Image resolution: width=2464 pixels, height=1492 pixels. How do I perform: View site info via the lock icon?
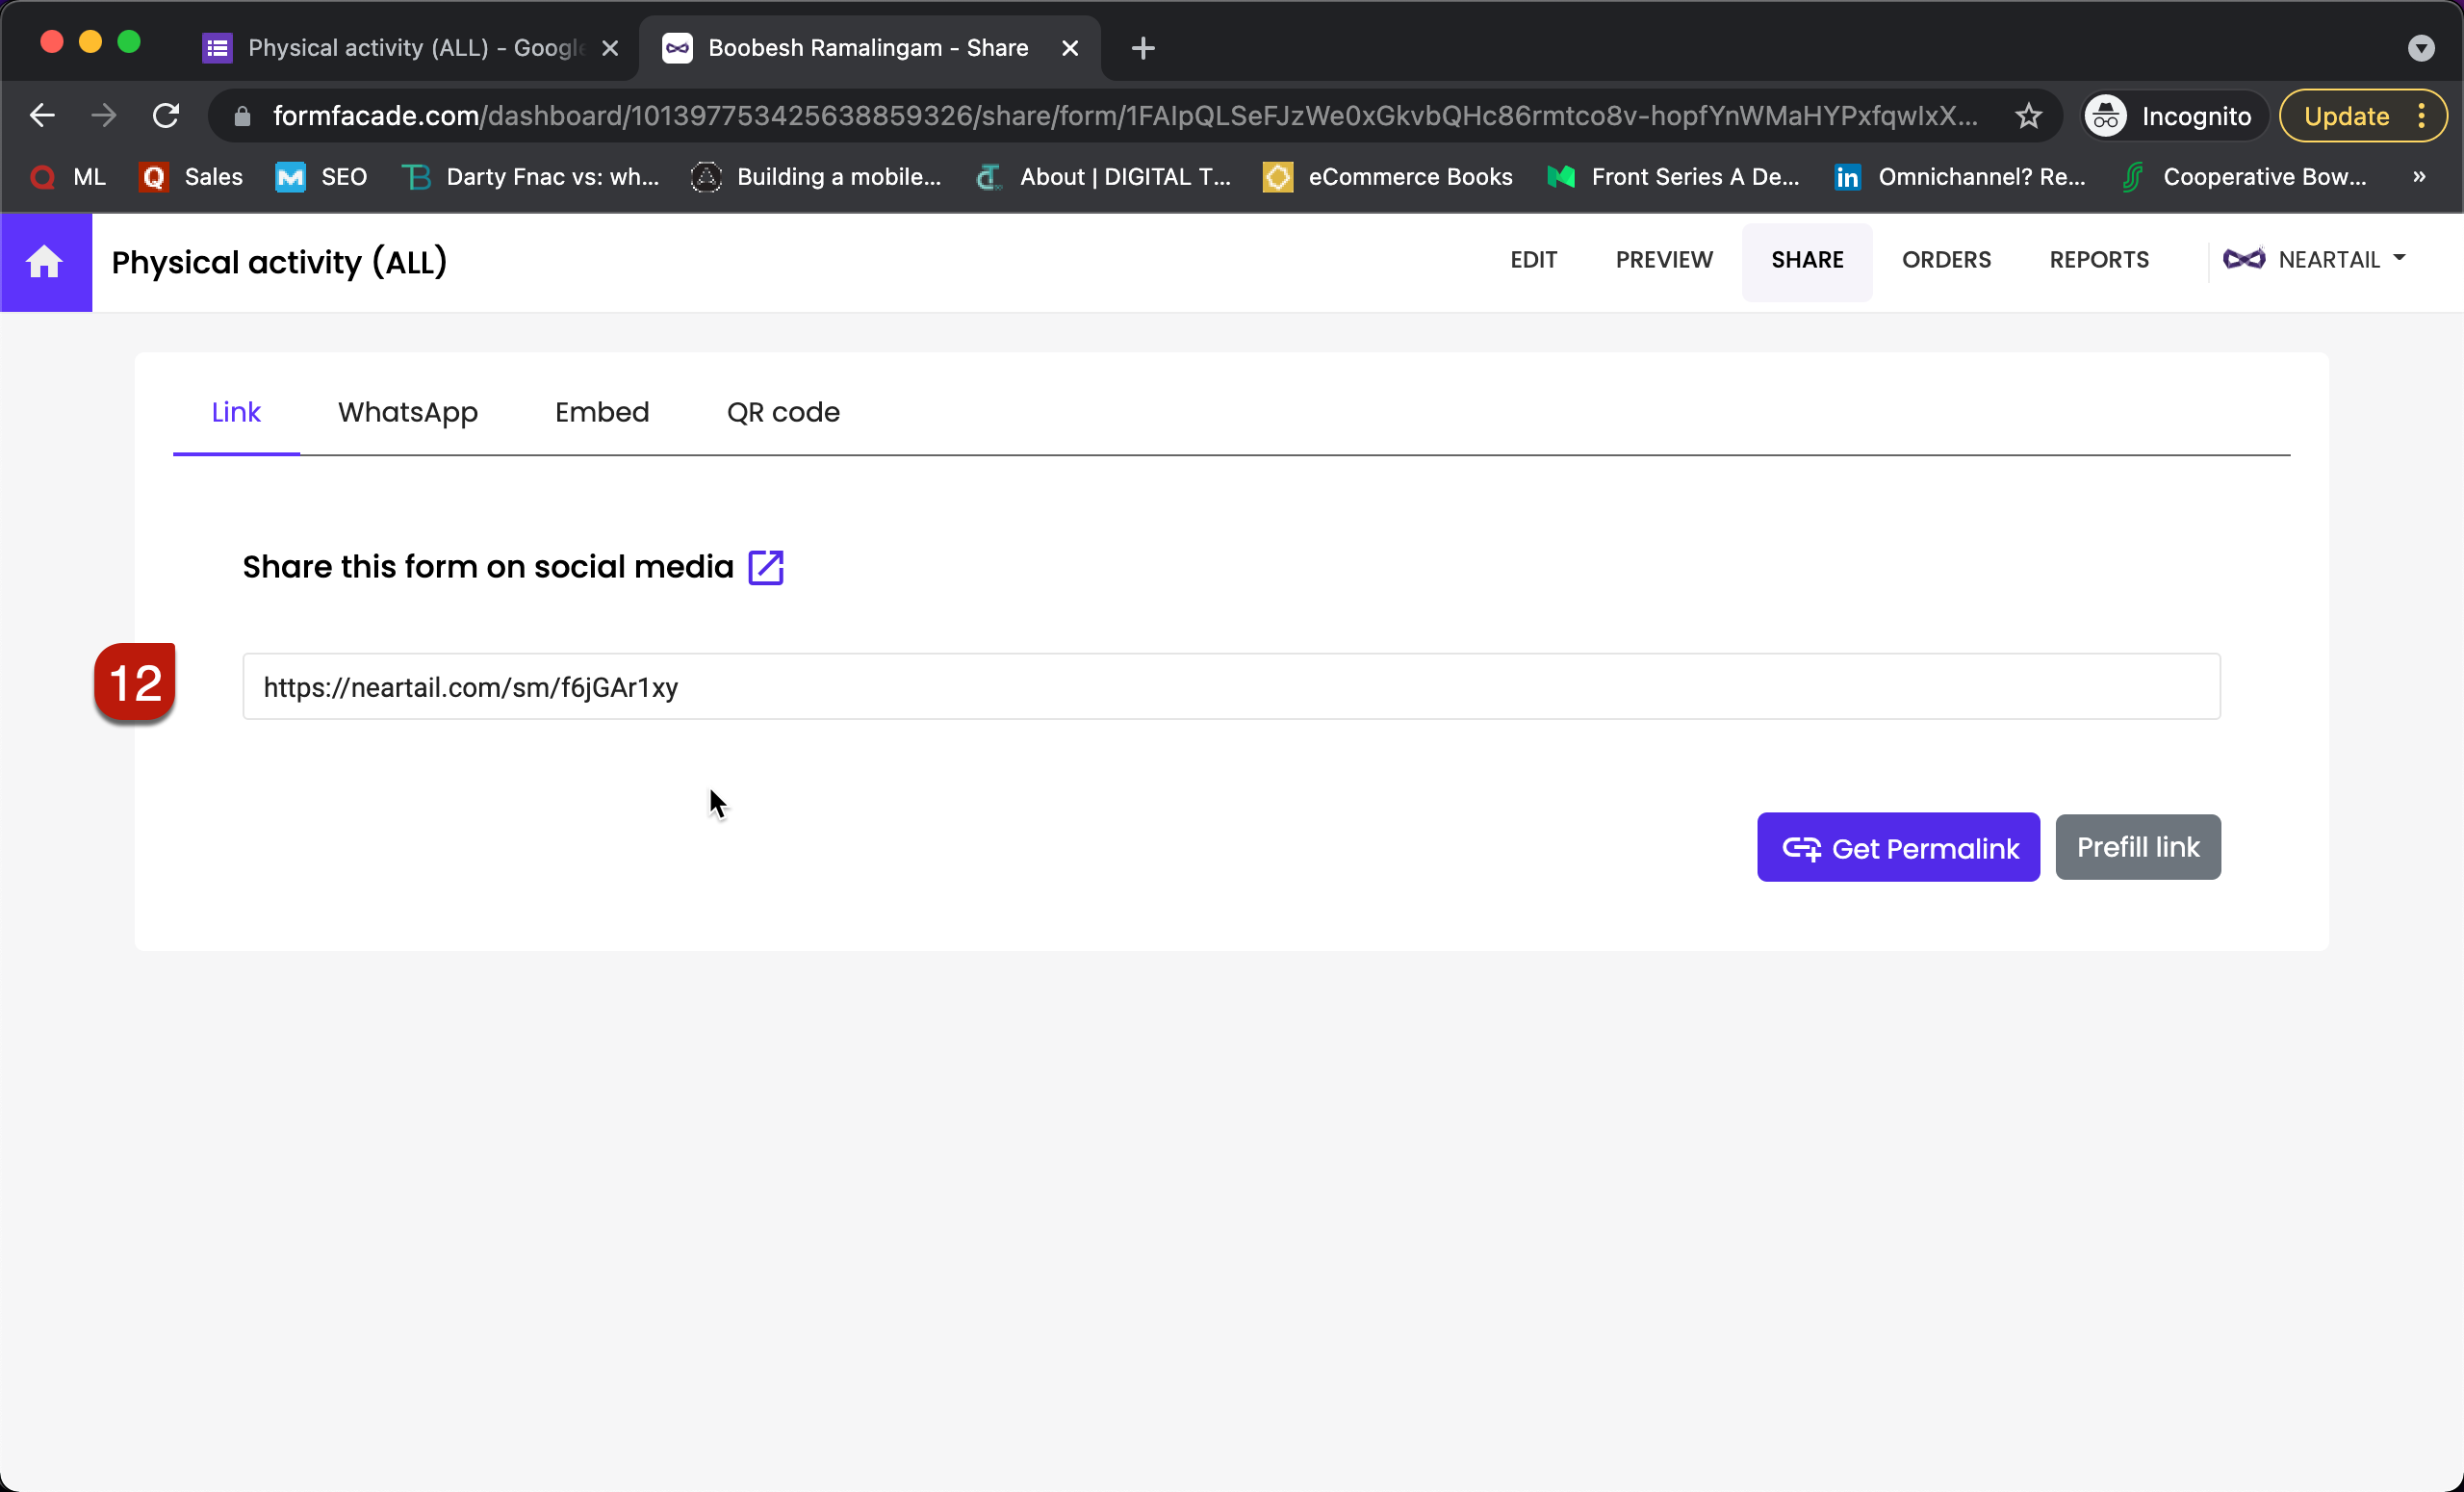(242, 116)
